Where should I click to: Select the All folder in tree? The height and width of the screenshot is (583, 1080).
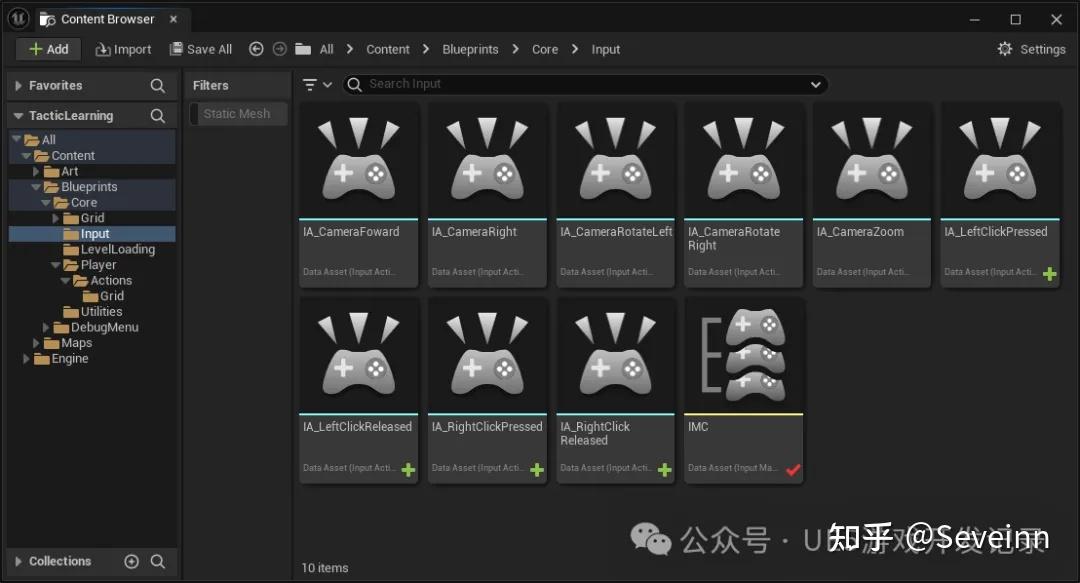pos(48,140)
